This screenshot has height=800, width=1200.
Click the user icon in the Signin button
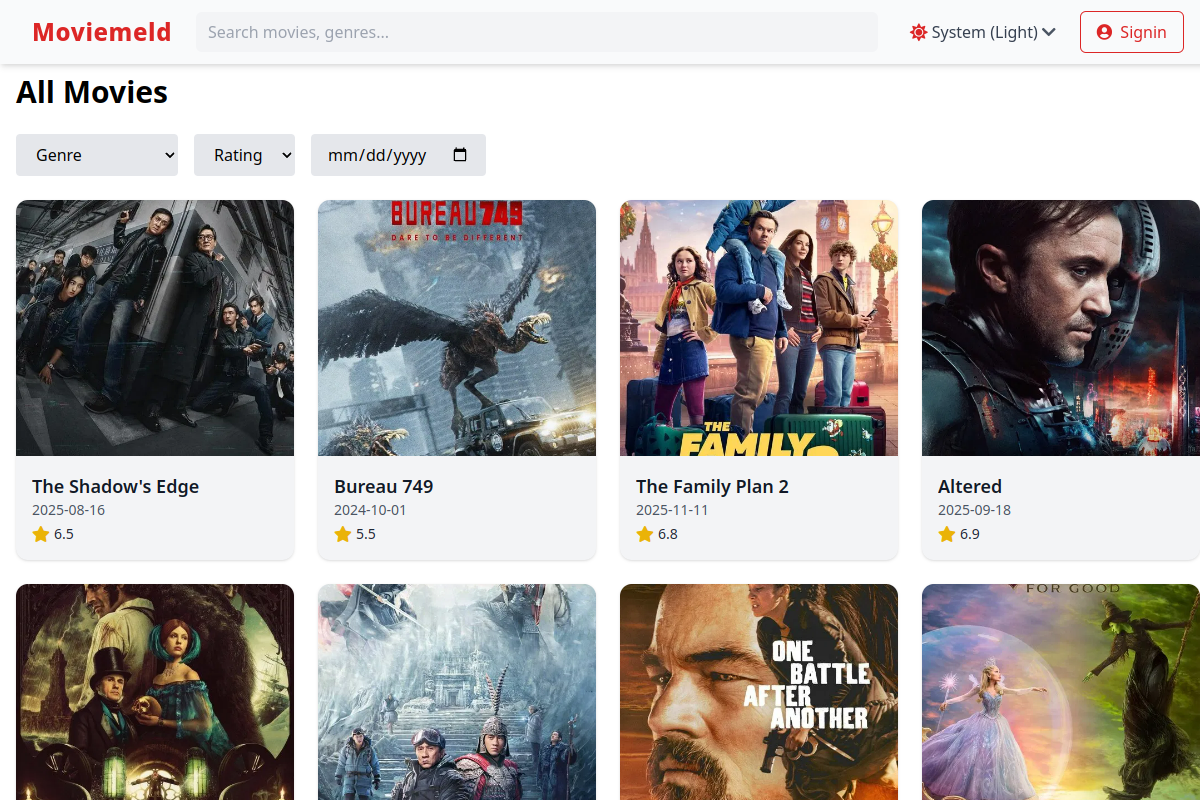click(x=1104, y=32)
